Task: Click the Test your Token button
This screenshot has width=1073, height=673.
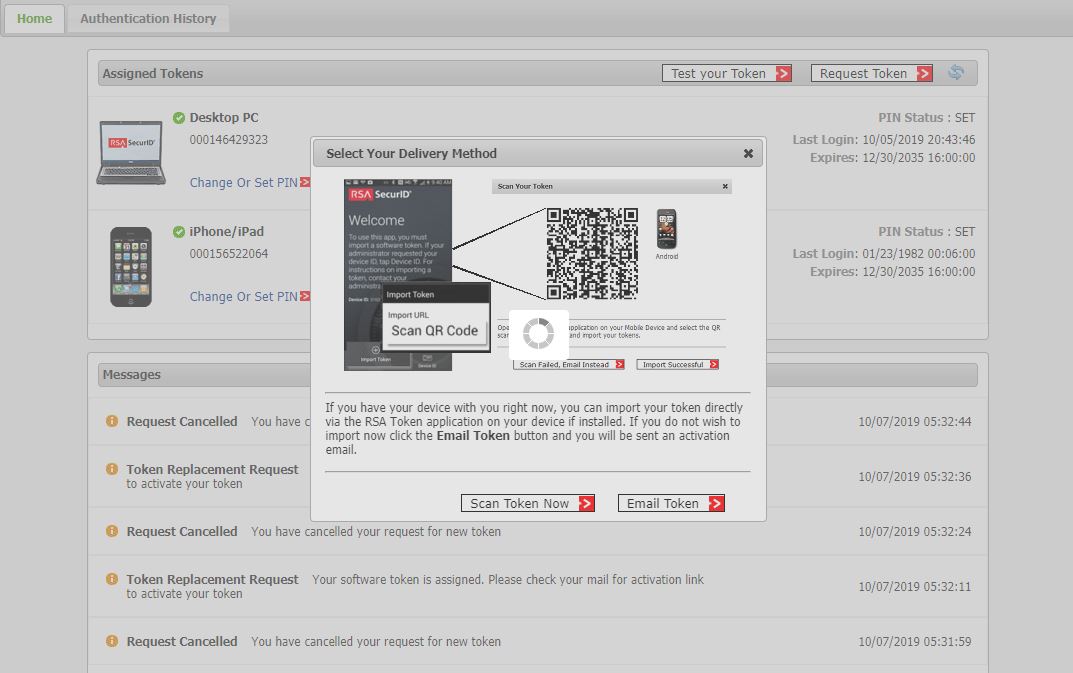Action: [726, 73]
